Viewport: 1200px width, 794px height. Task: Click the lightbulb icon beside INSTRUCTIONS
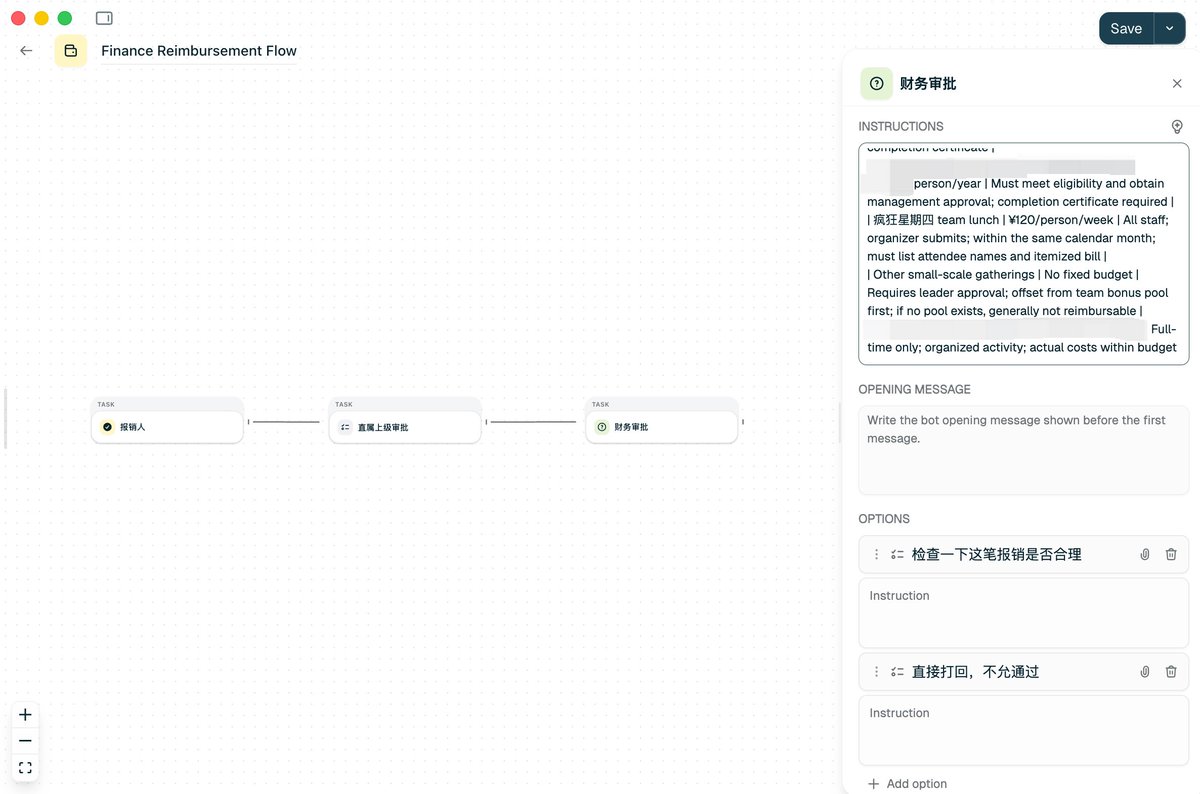point(1177,127)
